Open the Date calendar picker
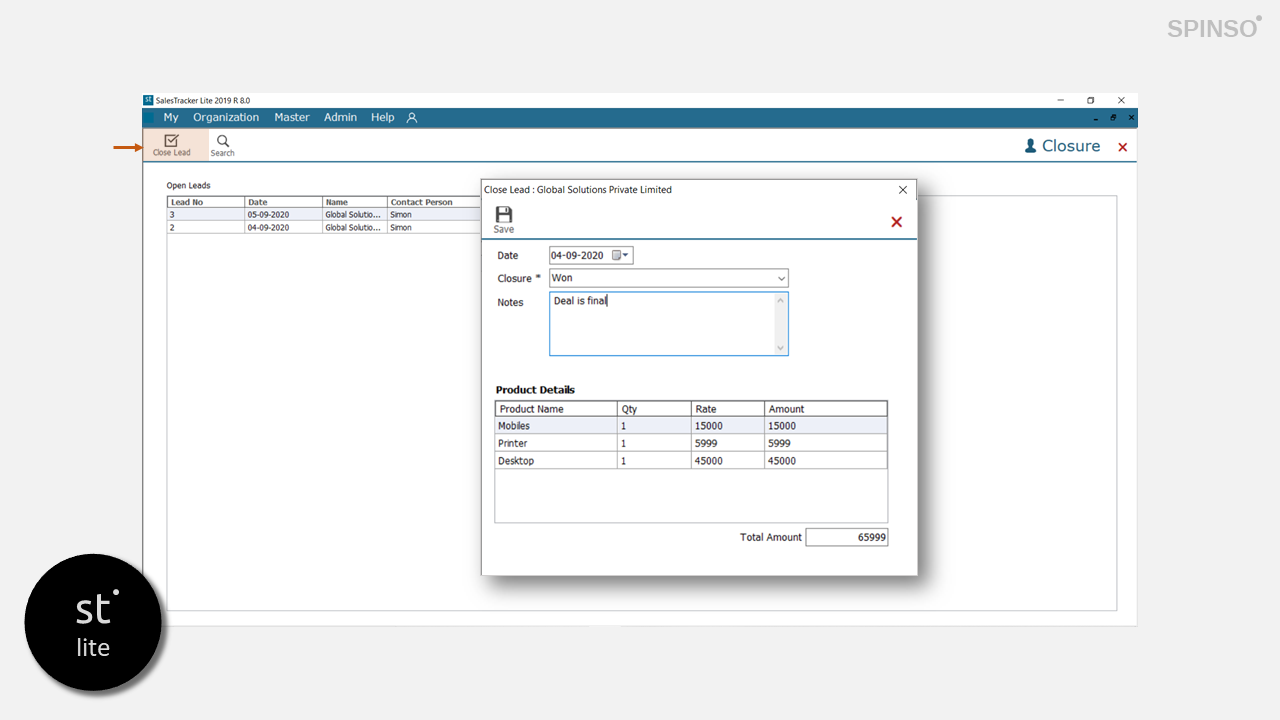This screenshot has height=720, width=1280. pos(621,255)
